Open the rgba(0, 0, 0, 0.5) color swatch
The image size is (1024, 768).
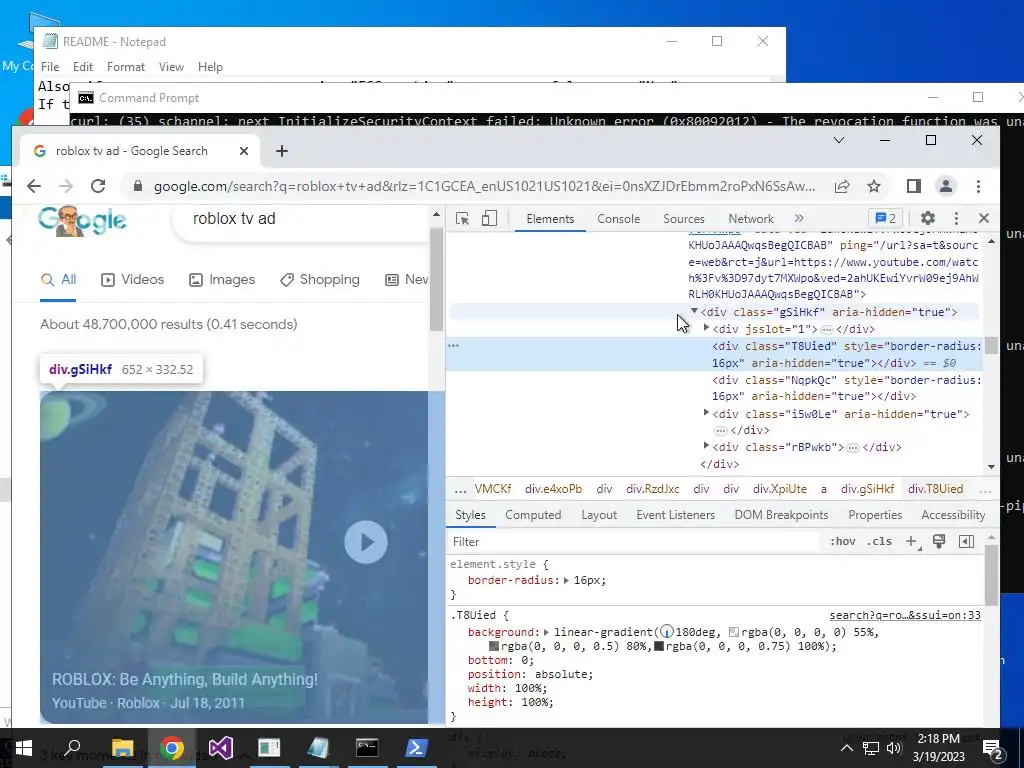(x=494, y=647)
